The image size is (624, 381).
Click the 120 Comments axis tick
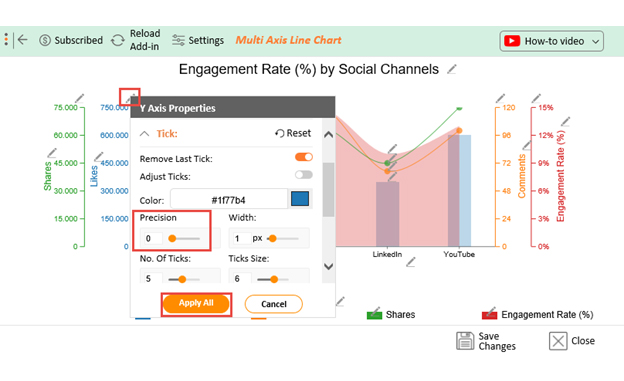[x=509, y=107]
